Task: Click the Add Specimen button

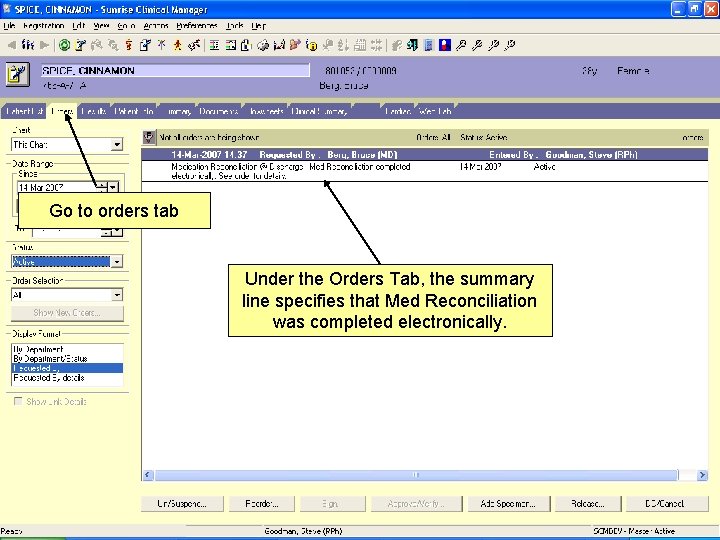Action: [508, 504]
